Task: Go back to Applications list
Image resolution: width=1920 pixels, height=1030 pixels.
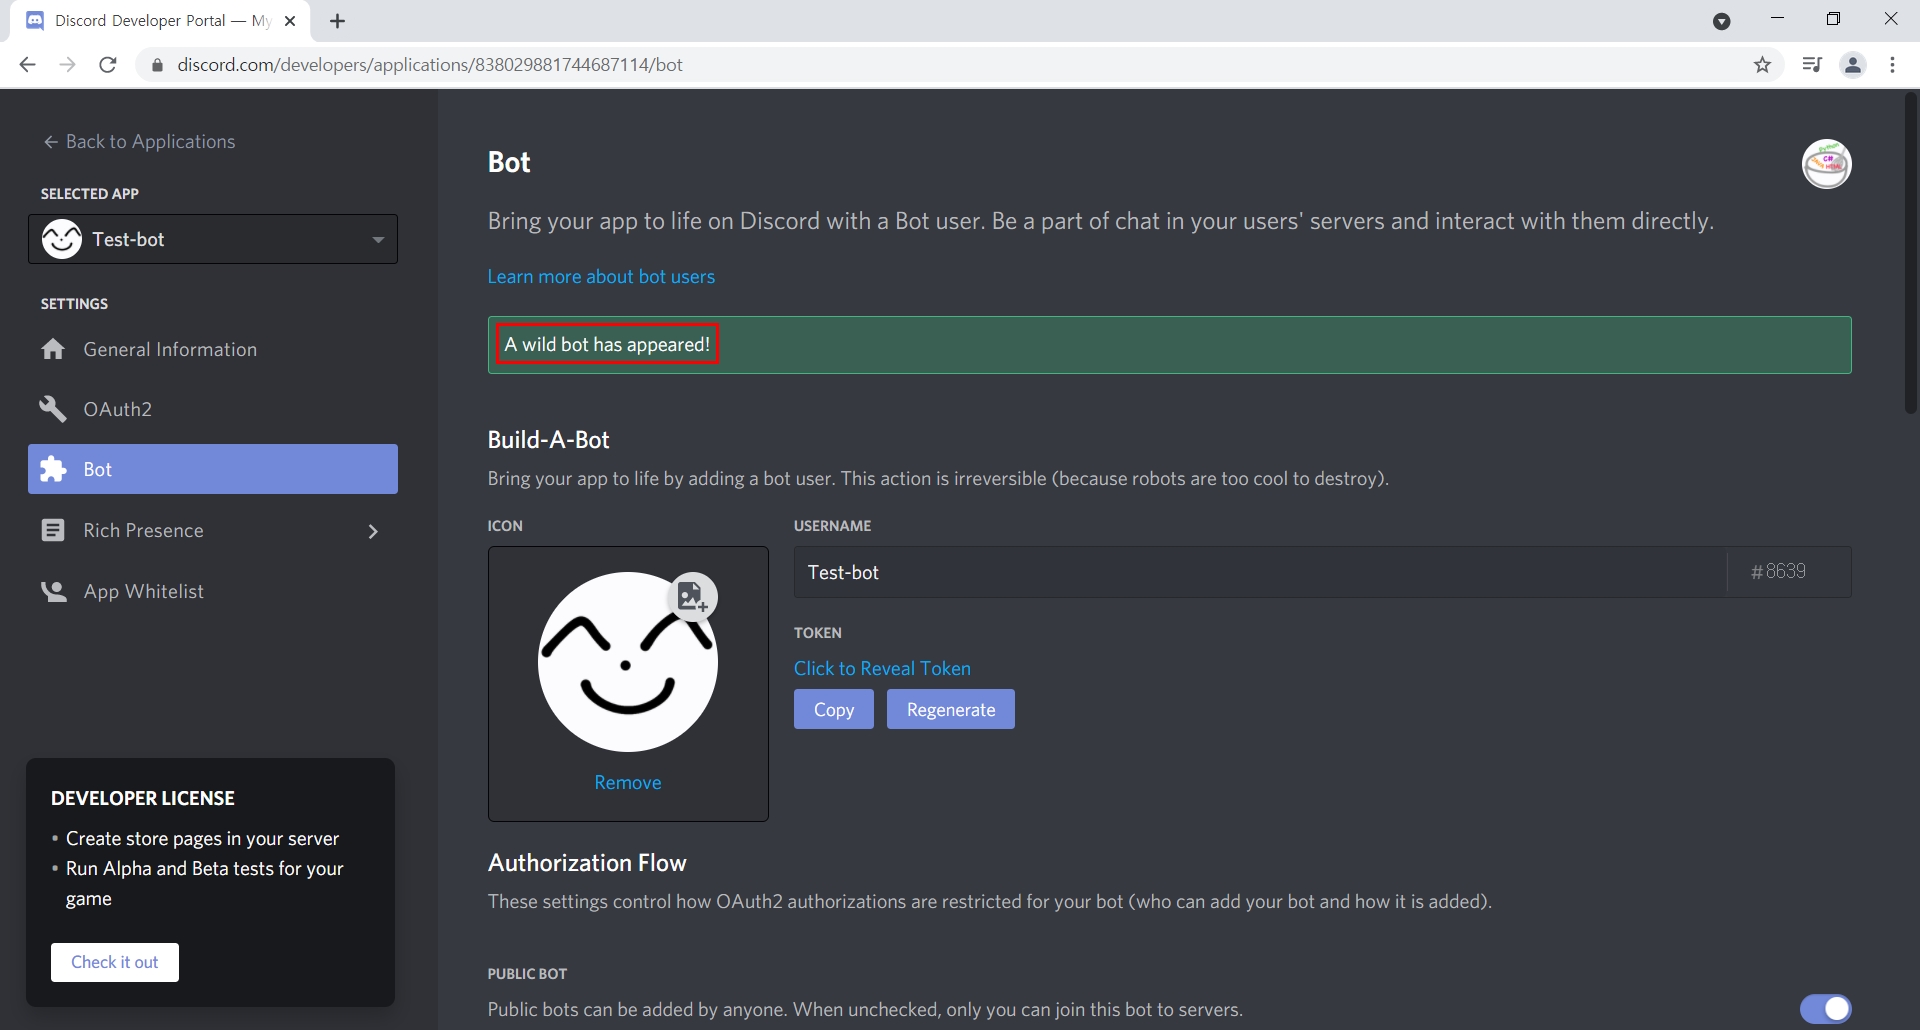Action: point(139,142)
